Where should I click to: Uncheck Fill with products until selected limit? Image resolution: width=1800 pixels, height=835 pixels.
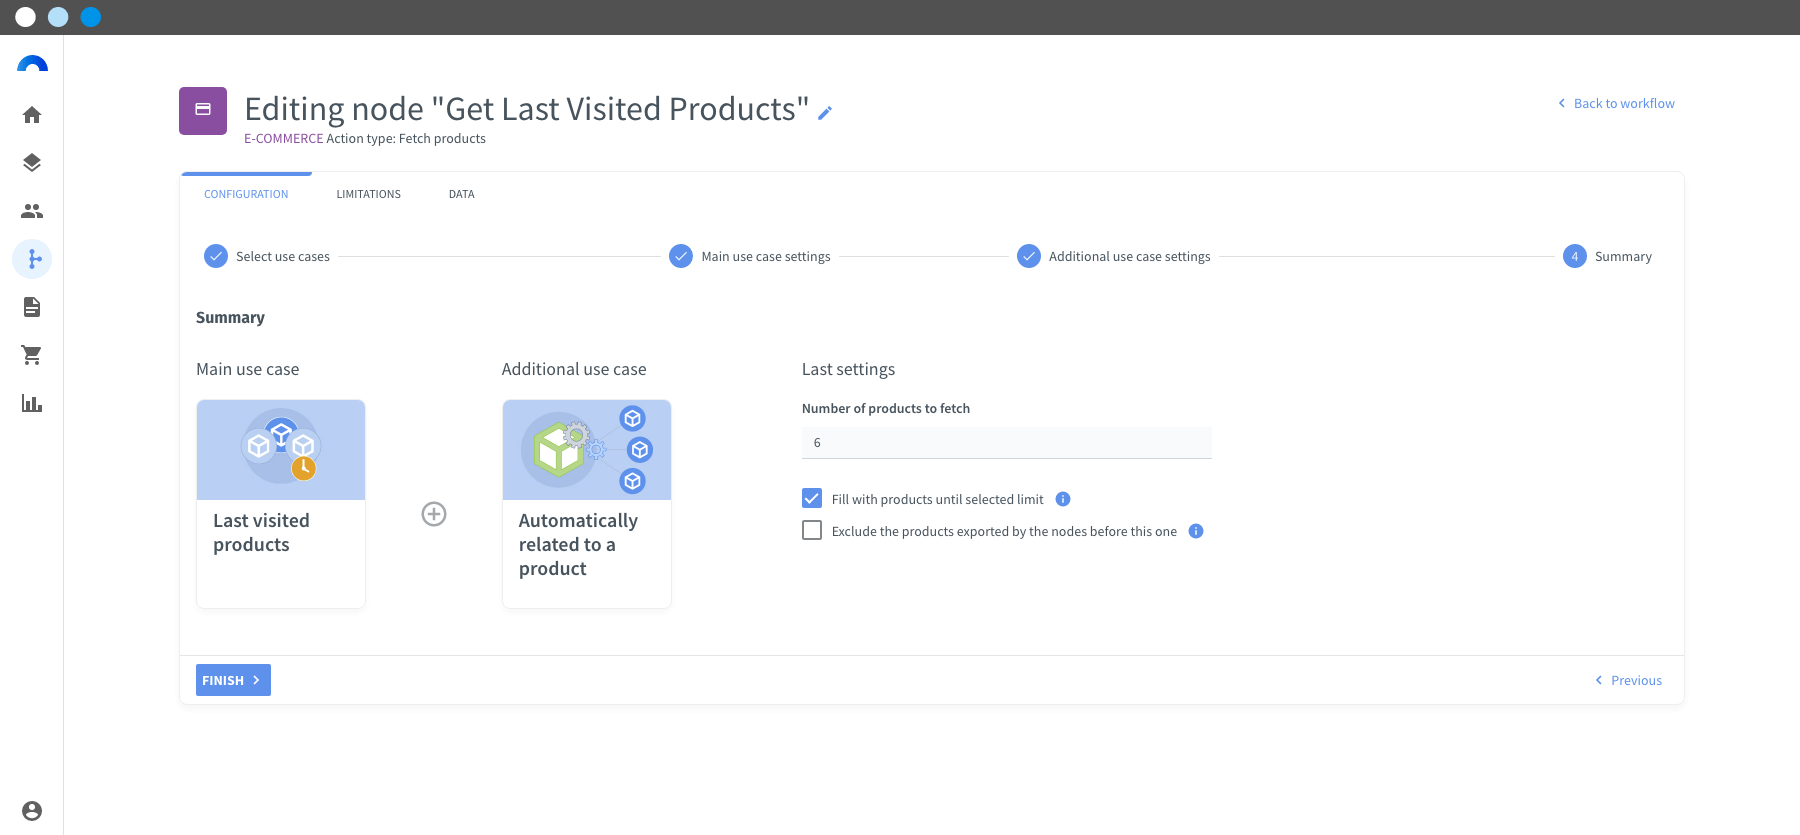coord(812,499)
